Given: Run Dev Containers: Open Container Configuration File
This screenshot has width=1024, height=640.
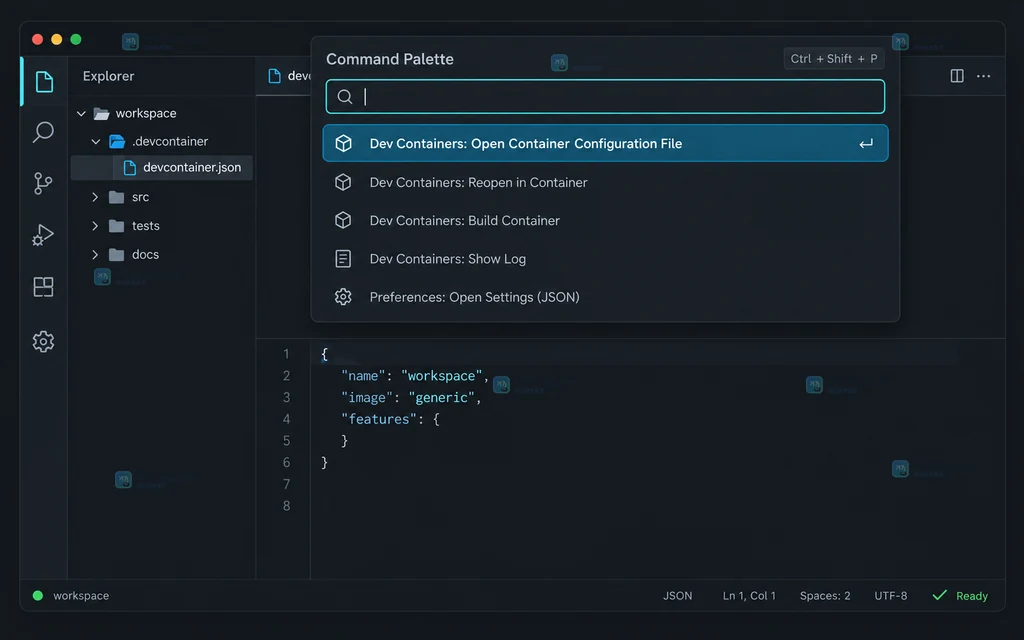Looking at the screenshot, I should point(605,143).
